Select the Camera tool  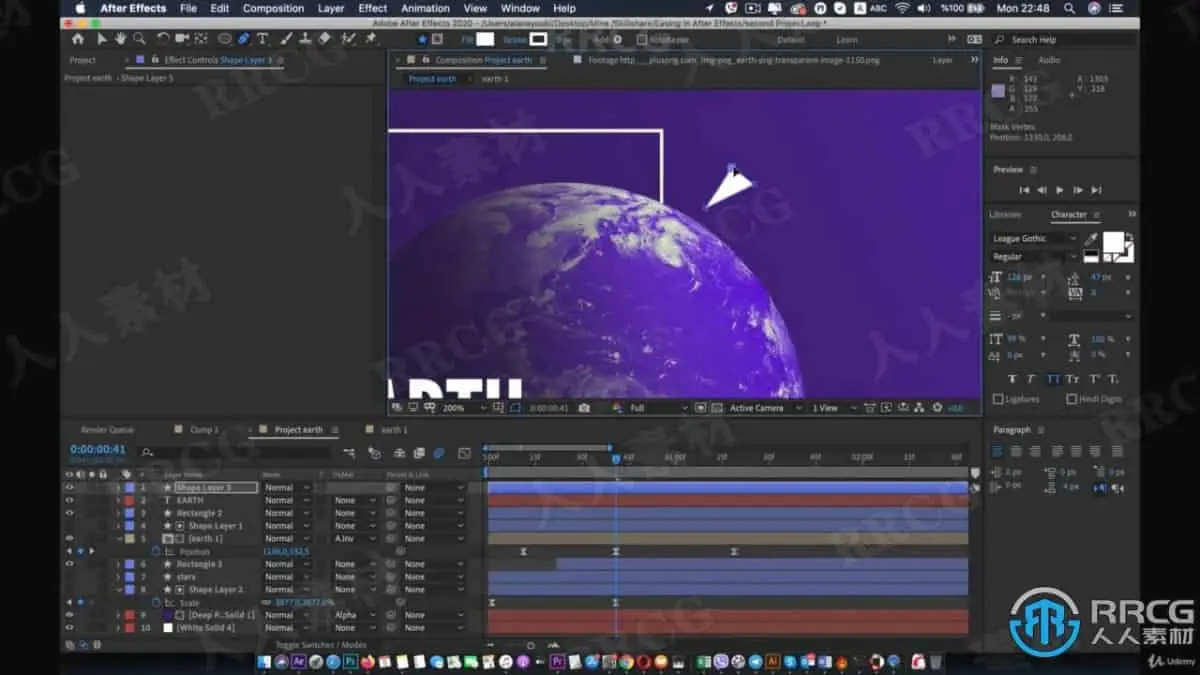[x=182, y=39]
